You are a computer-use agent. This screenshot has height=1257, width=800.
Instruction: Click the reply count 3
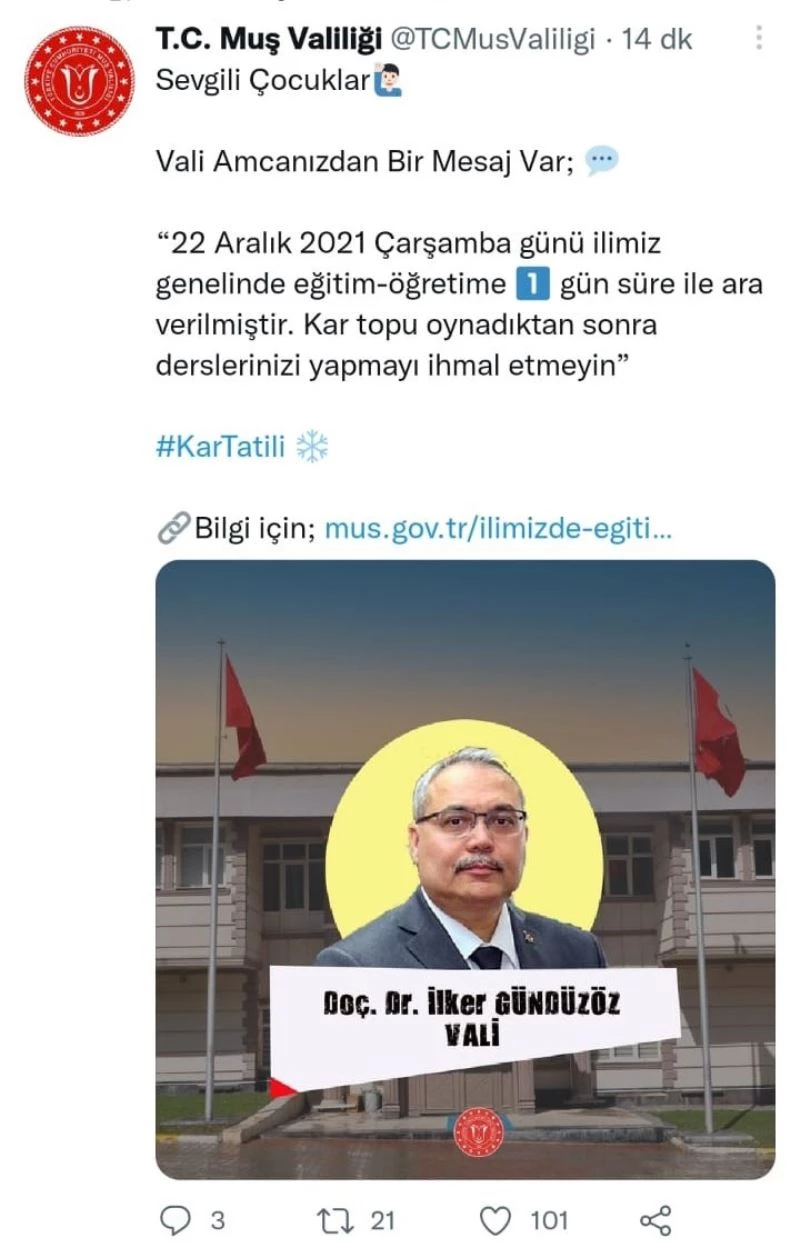[x=217, y=1220]
